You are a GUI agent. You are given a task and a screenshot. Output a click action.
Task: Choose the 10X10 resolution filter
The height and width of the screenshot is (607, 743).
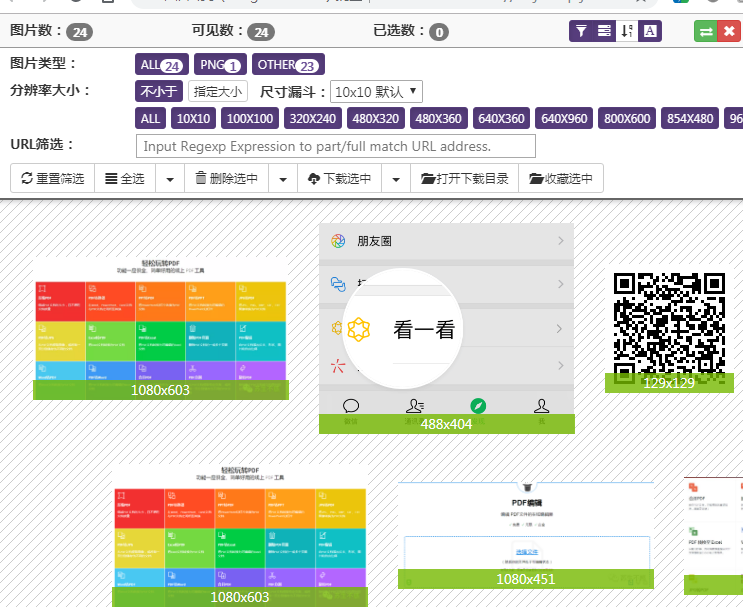click(193, 118)
